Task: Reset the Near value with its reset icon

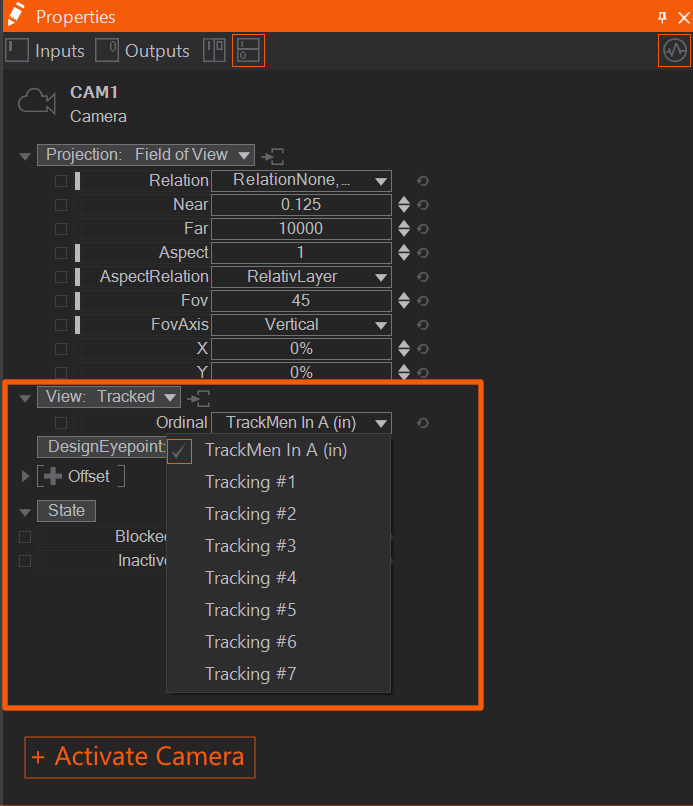Action: pos(422,205)
